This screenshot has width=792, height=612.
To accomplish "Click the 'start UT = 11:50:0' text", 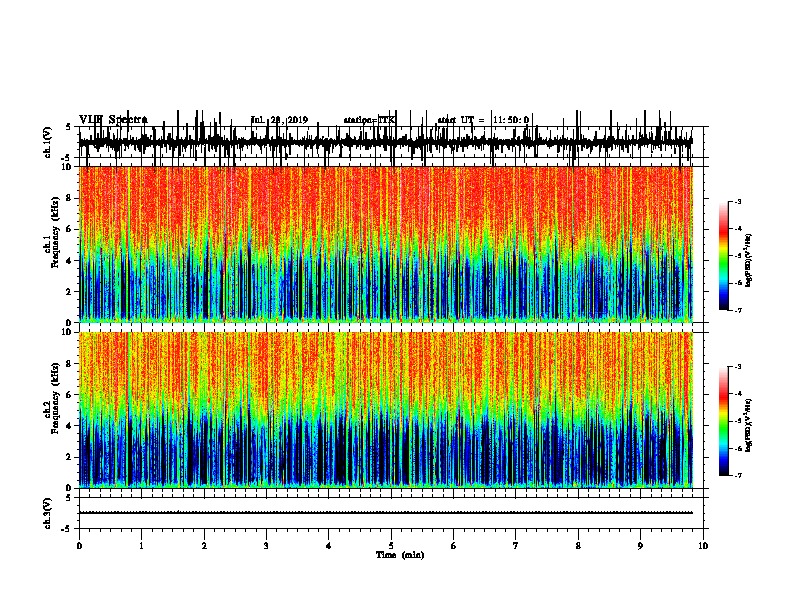I will pyautogui.click(x=483, y=120).
